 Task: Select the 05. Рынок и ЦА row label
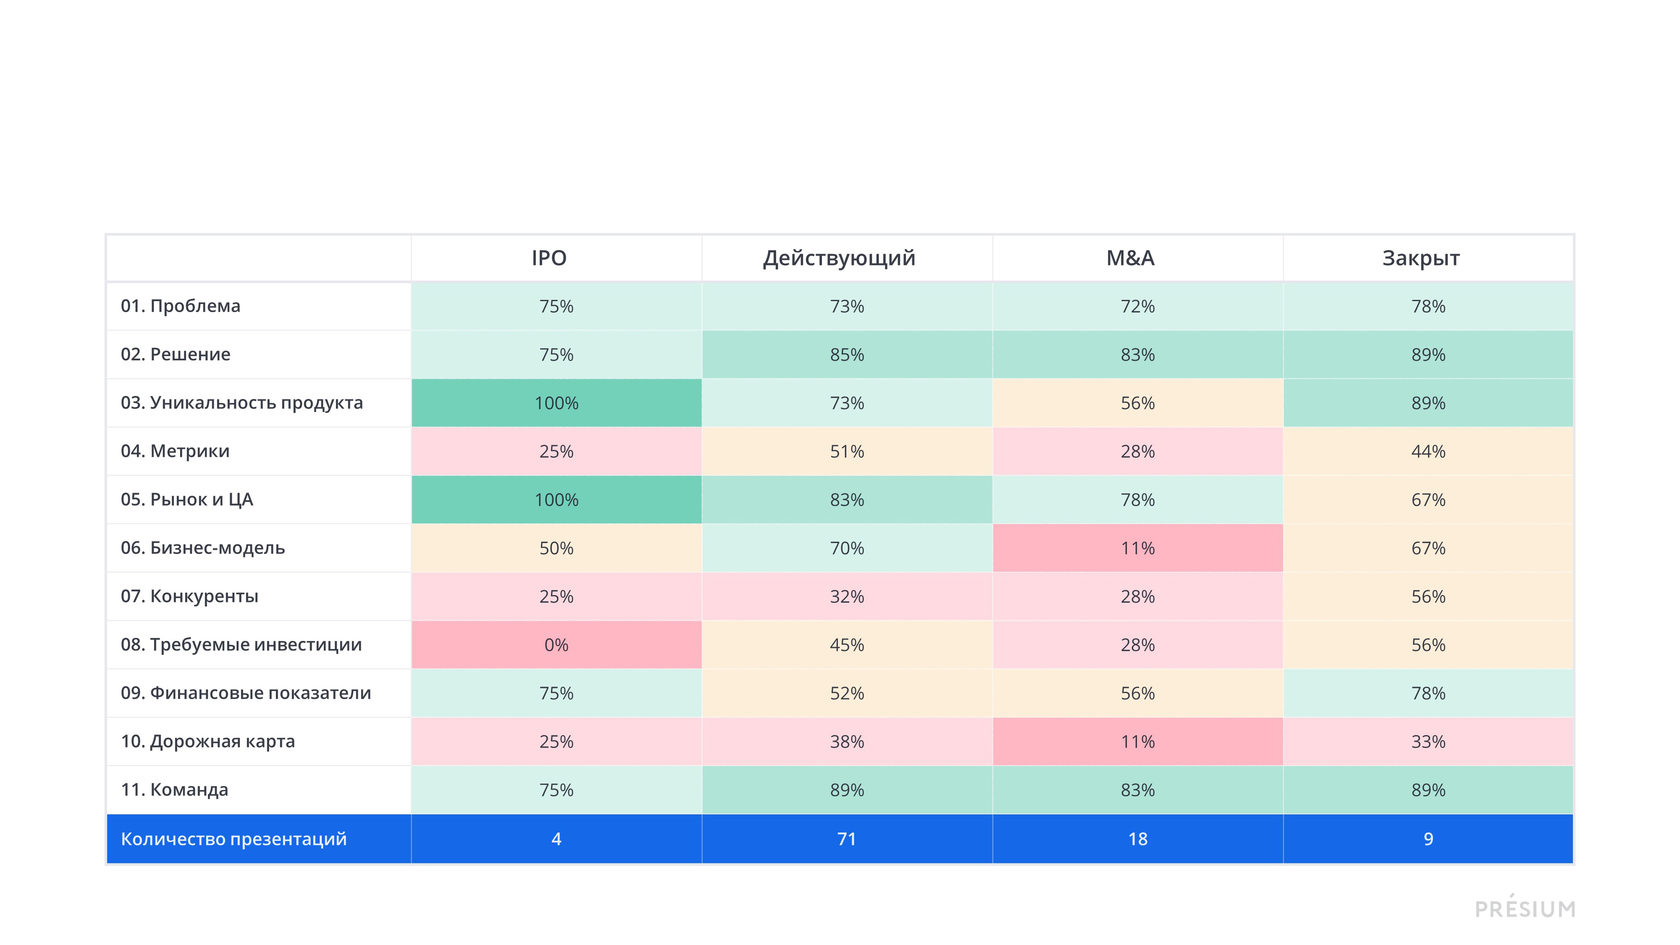187,500
